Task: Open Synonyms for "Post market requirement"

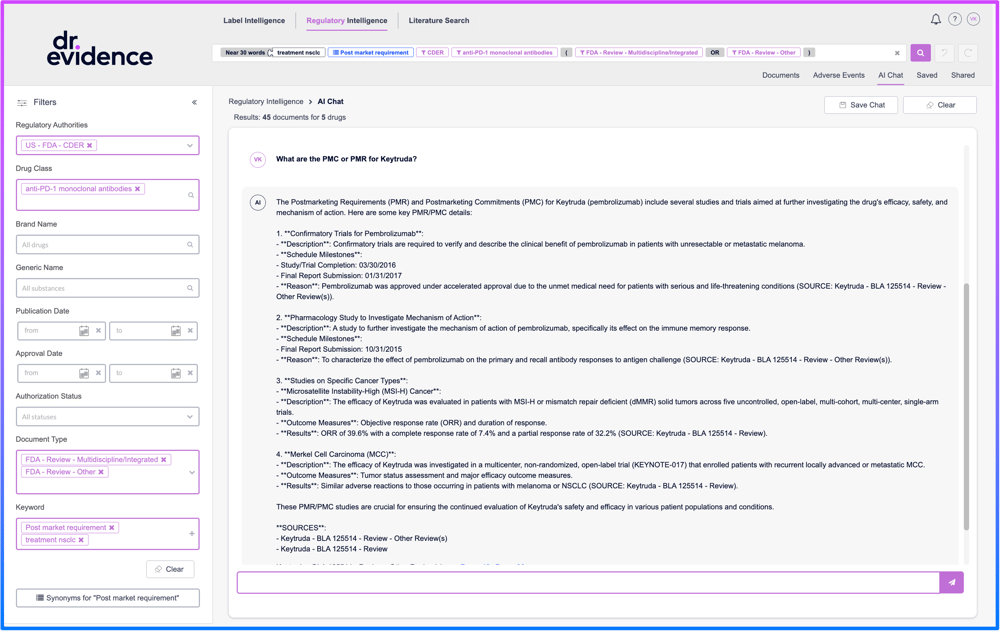Action: [x=108, y=598]
